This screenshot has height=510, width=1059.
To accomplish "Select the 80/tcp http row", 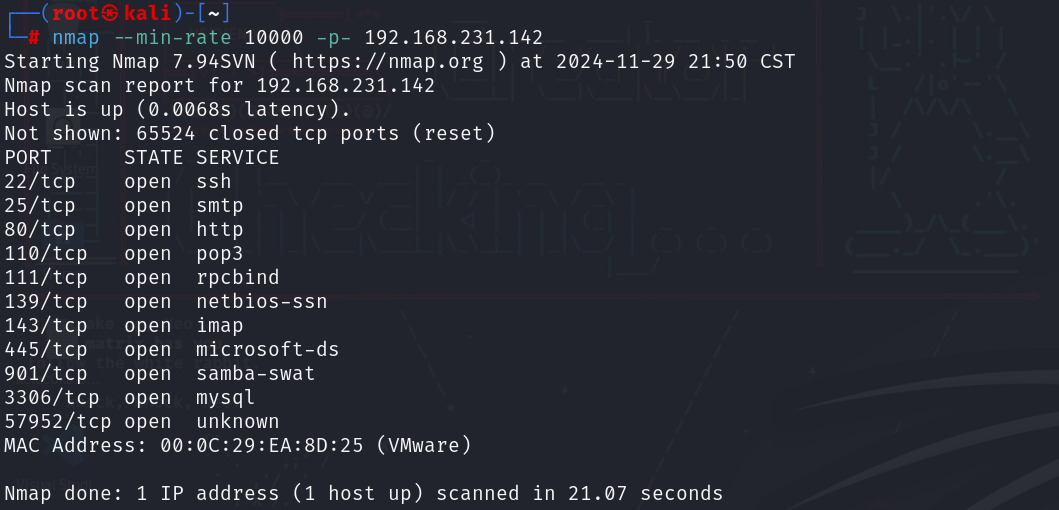I will 124,229.
